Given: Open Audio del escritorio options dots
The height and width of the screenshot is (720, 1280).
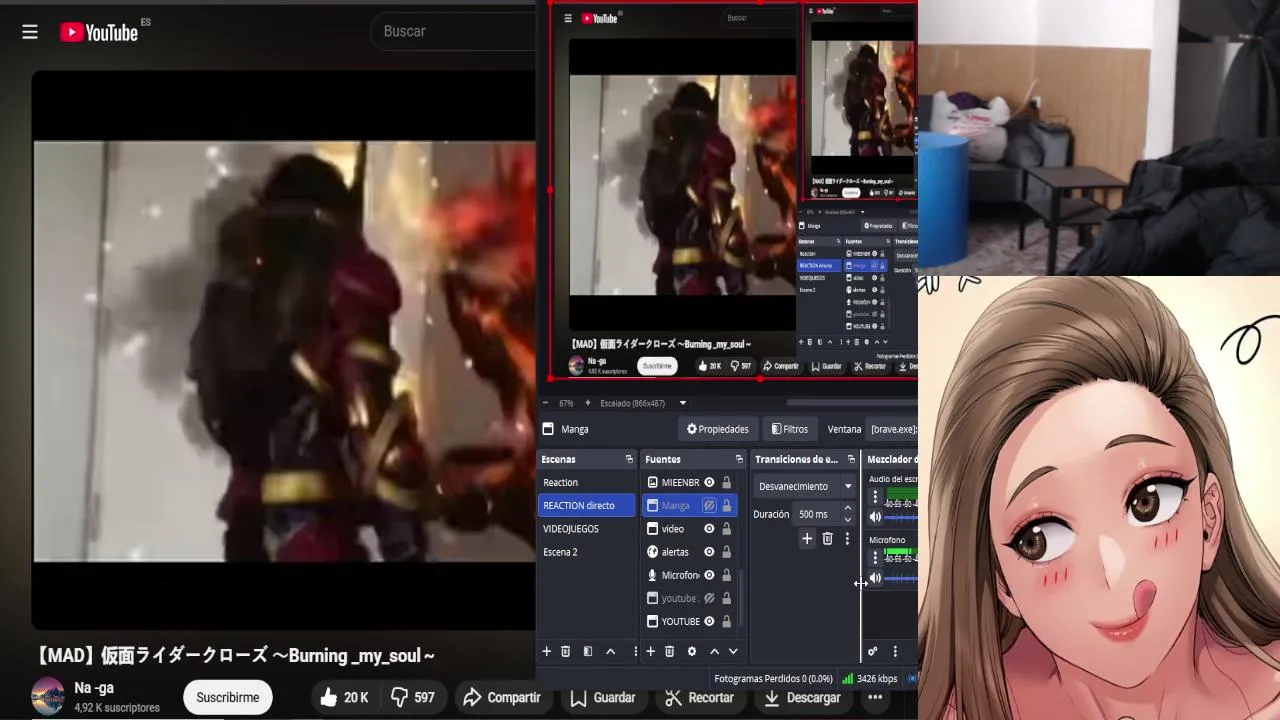Looking at the screenshot, I should 875,497.
